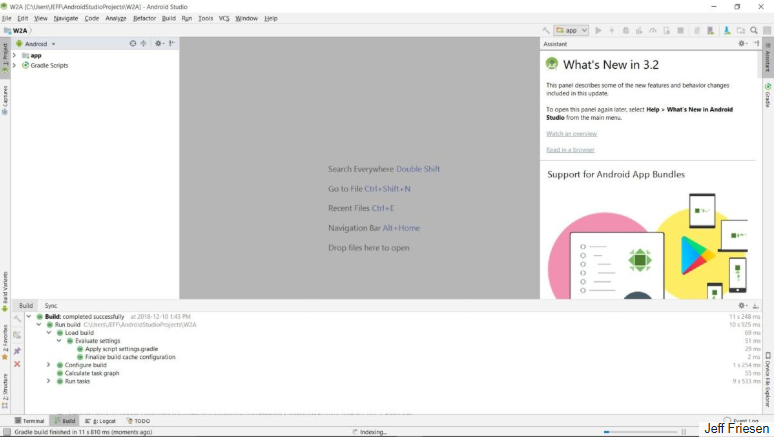Select the Build tab next to Sync
The height and width of the screenshot is (438, 778).
(26, 306)
